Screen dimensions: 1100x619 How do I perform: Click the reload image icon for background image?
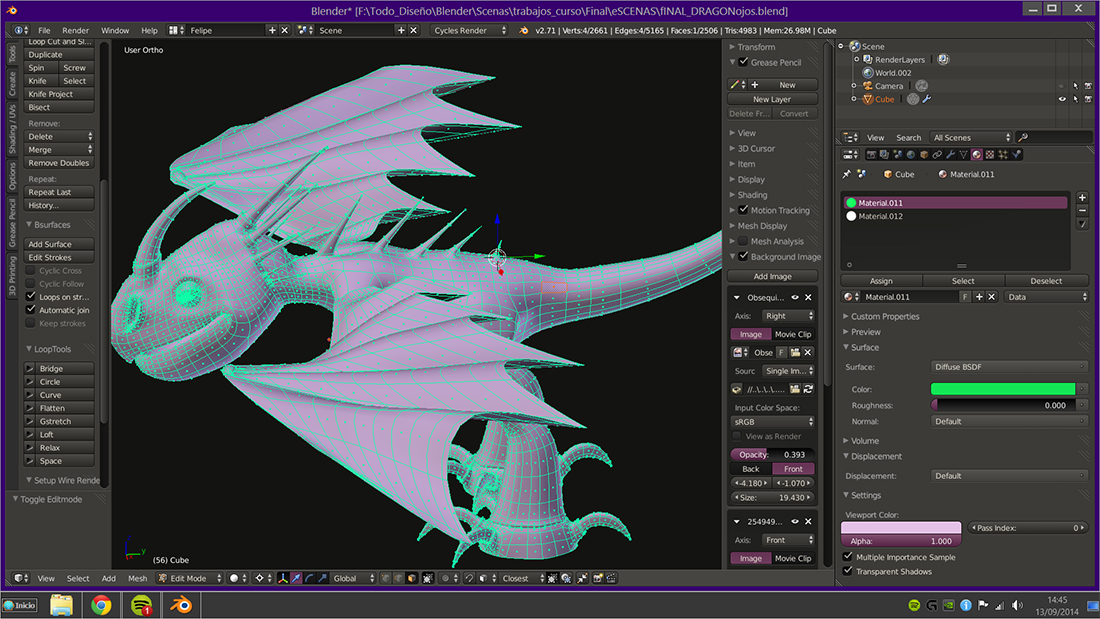coord(808,388)
